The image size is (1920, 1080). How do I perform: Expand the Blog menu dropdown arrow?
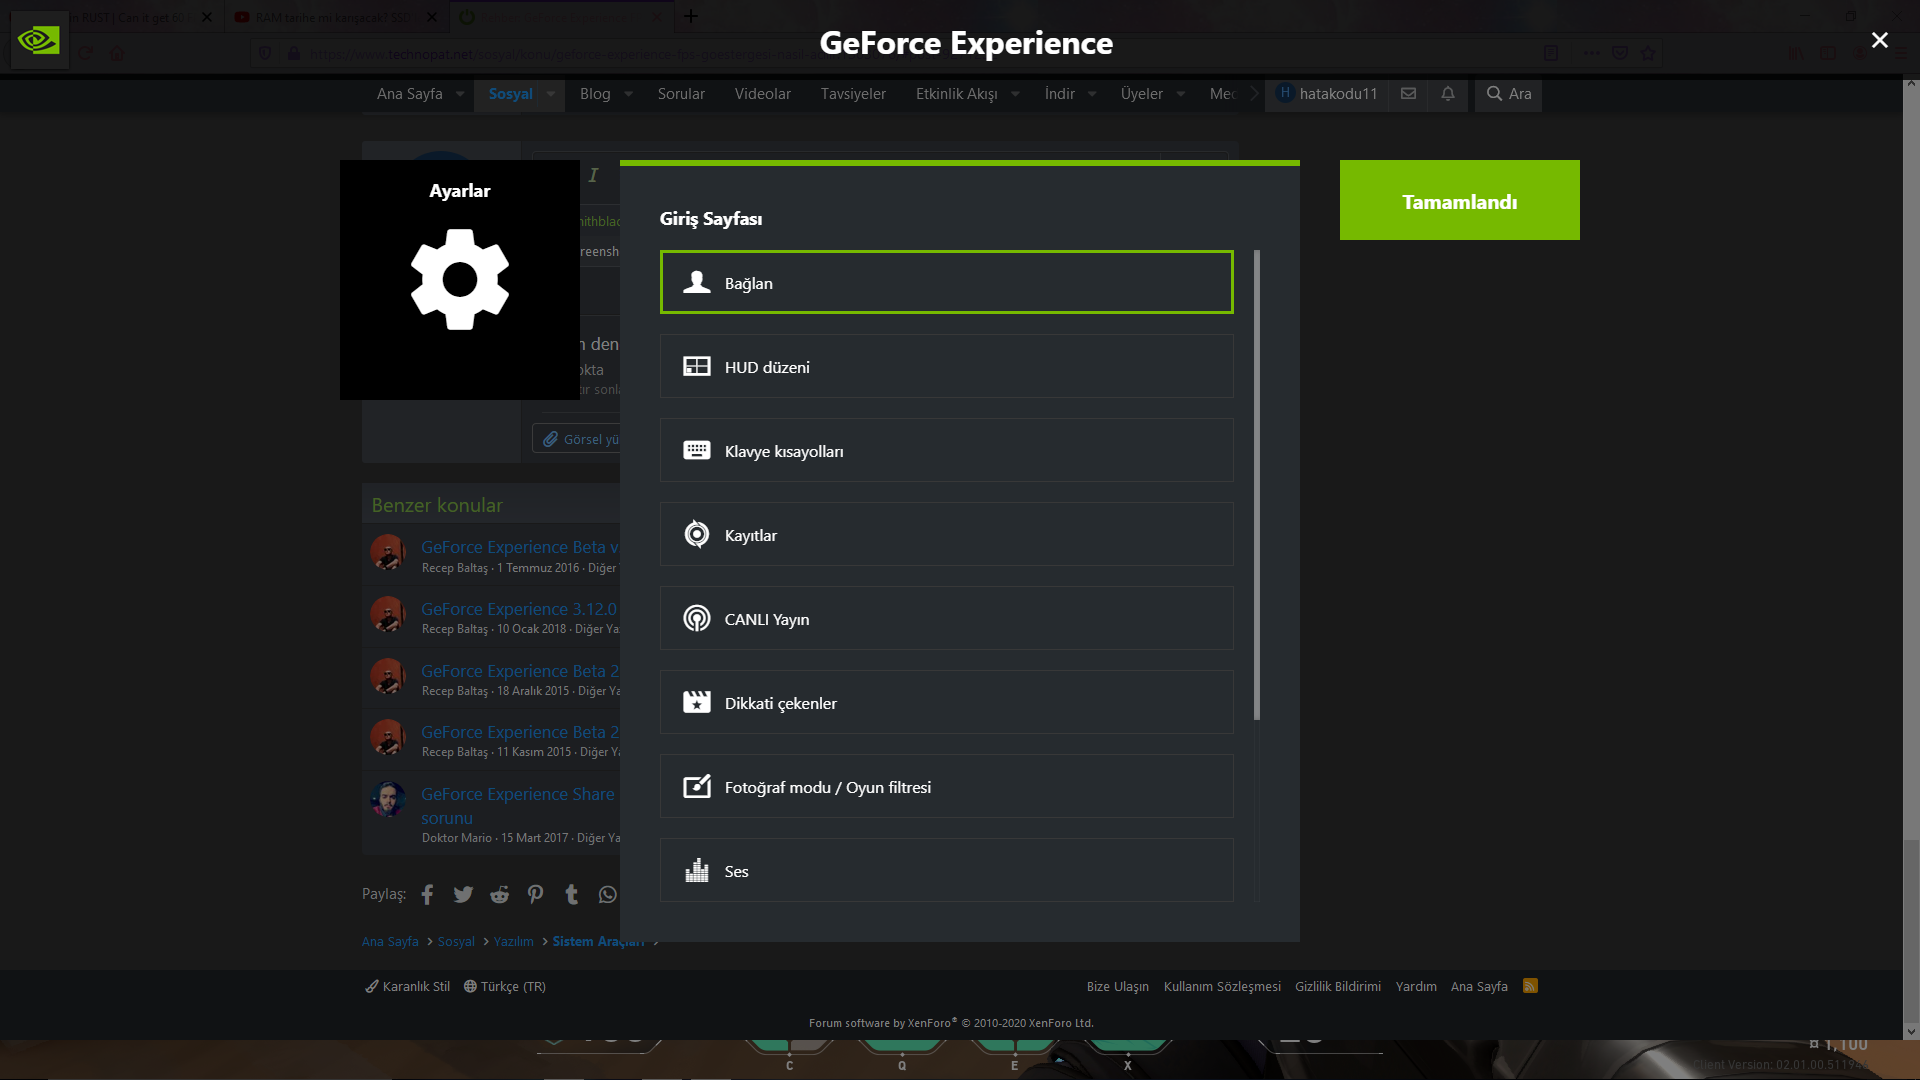coord(628,94)
